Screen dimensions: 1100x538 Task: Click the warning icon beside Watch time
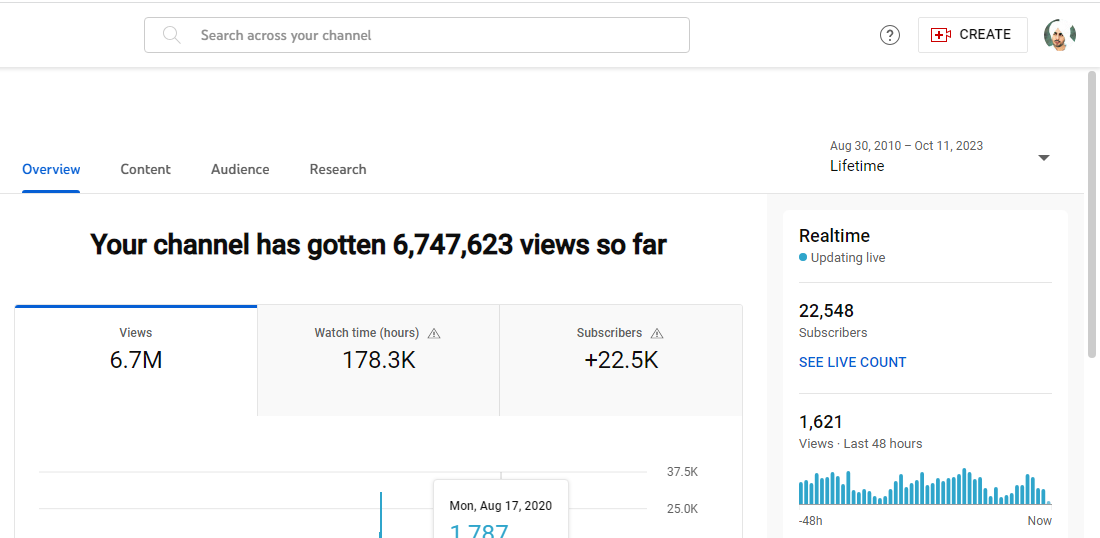tap(434, 333)
